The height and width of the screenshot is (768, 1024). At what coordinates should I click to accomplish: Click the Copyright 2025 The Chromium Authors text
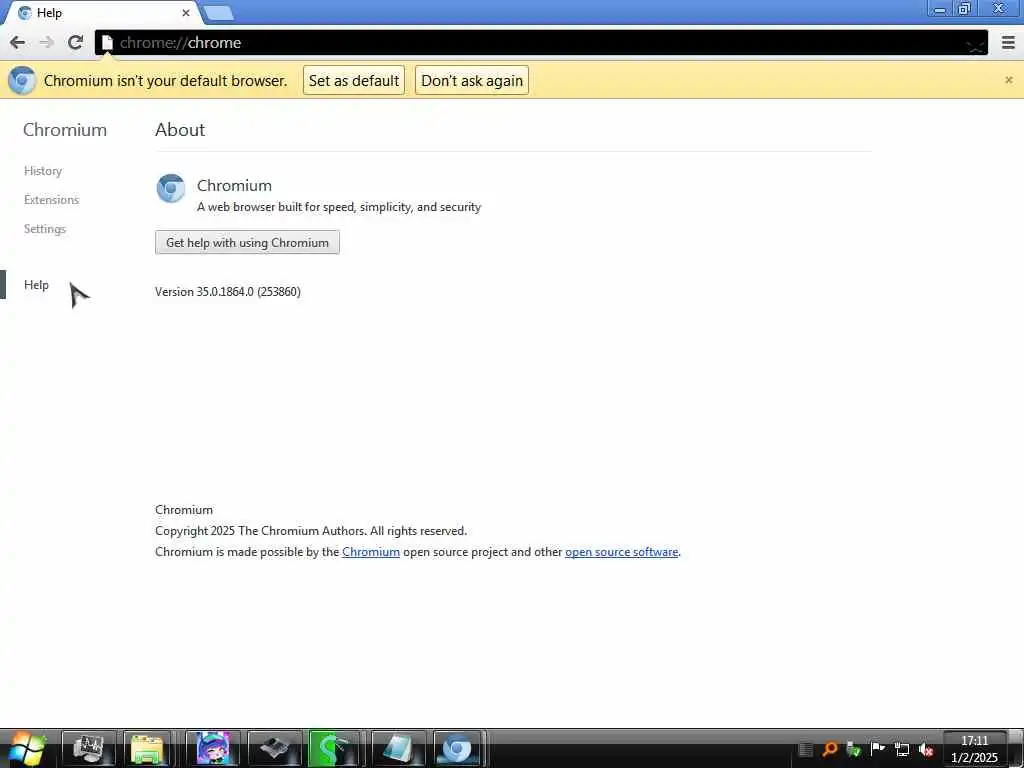click(x=311, y=531)
